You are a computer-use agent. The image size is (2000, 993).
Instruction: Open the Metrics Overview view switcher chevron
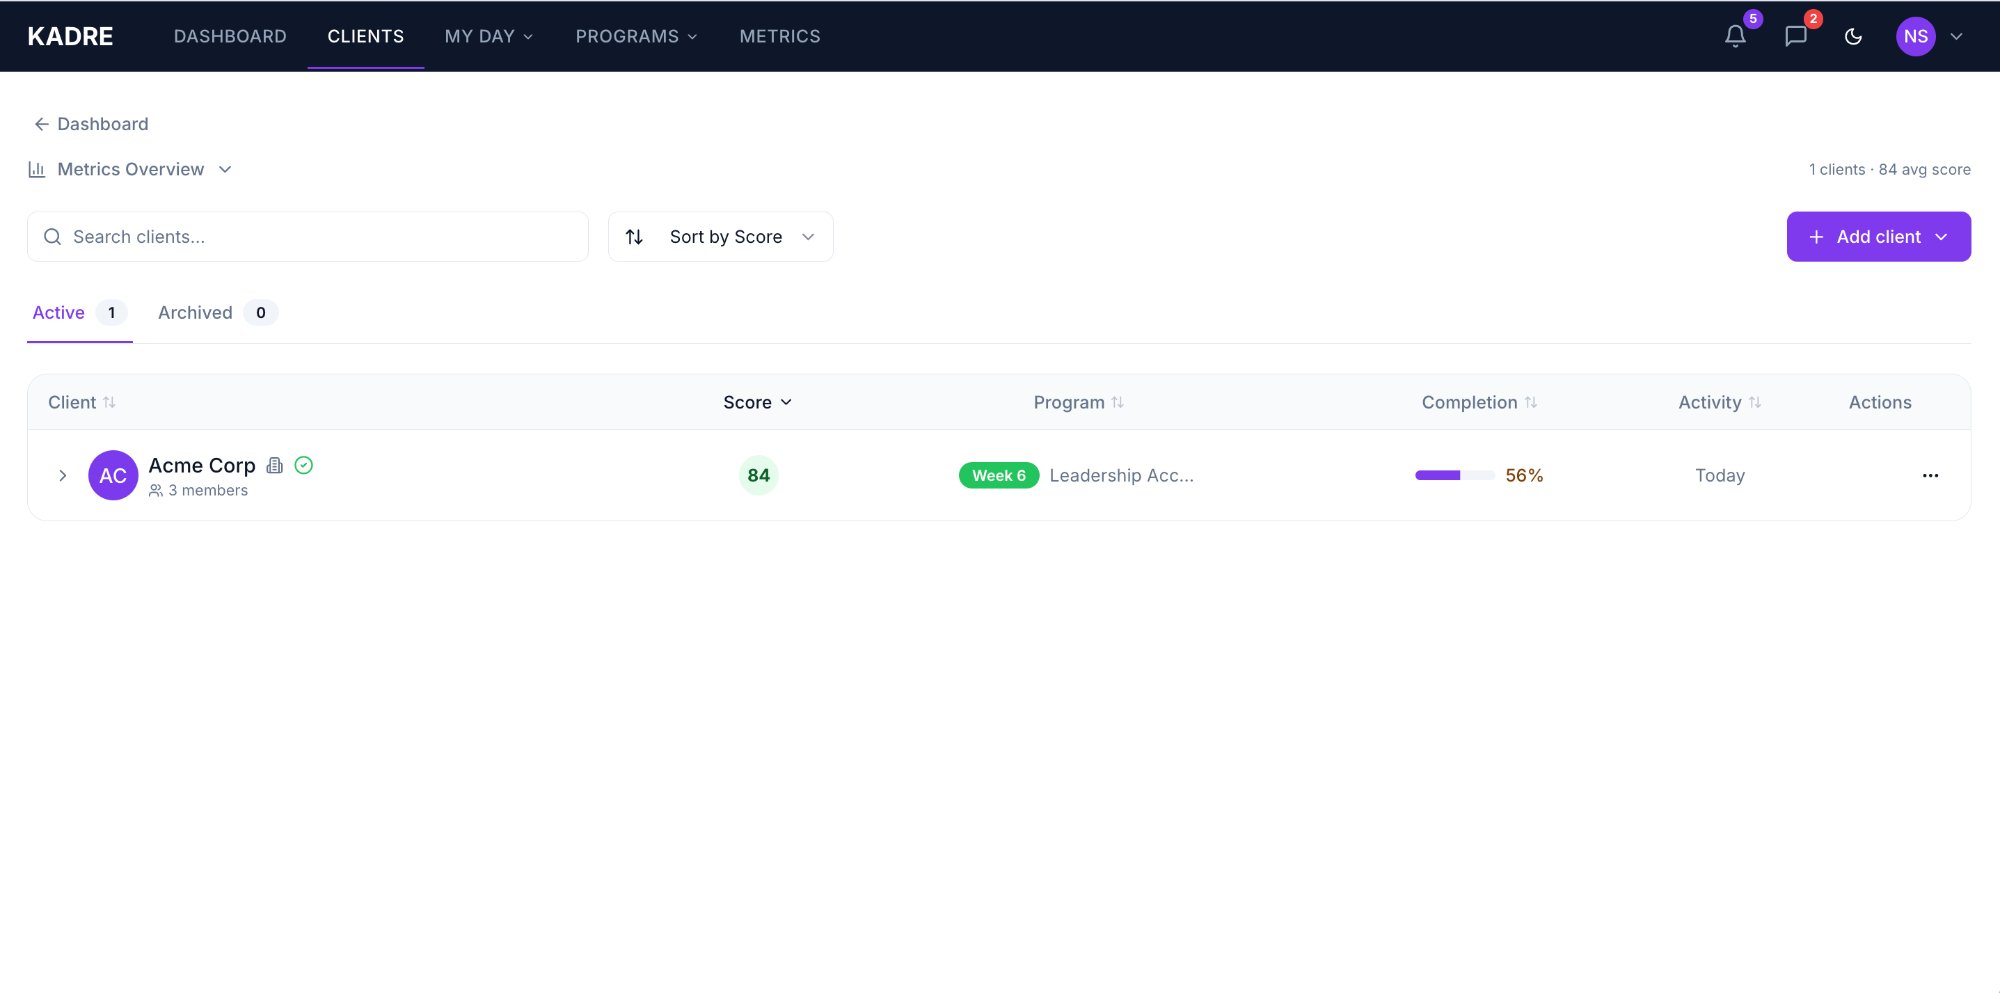click(x=225, y=169)
